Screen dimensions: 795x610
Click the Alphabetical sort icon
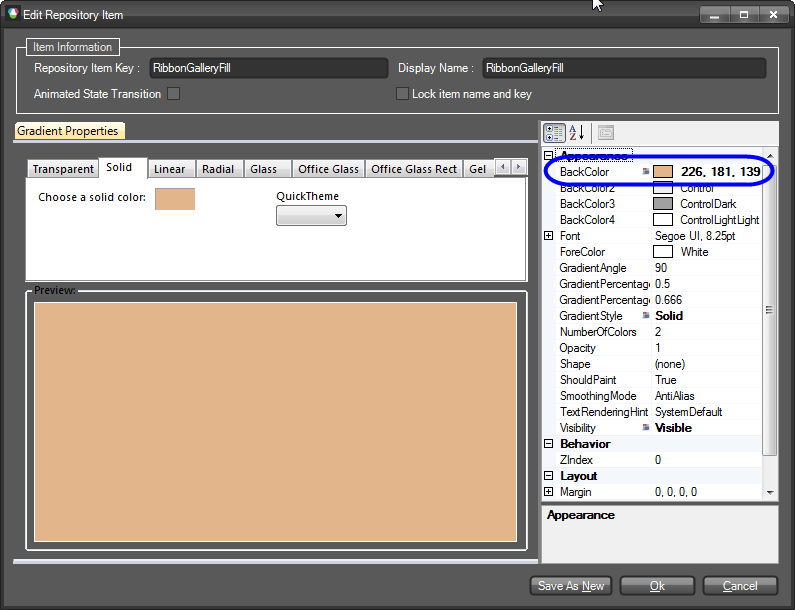click(x=577, y=133)
